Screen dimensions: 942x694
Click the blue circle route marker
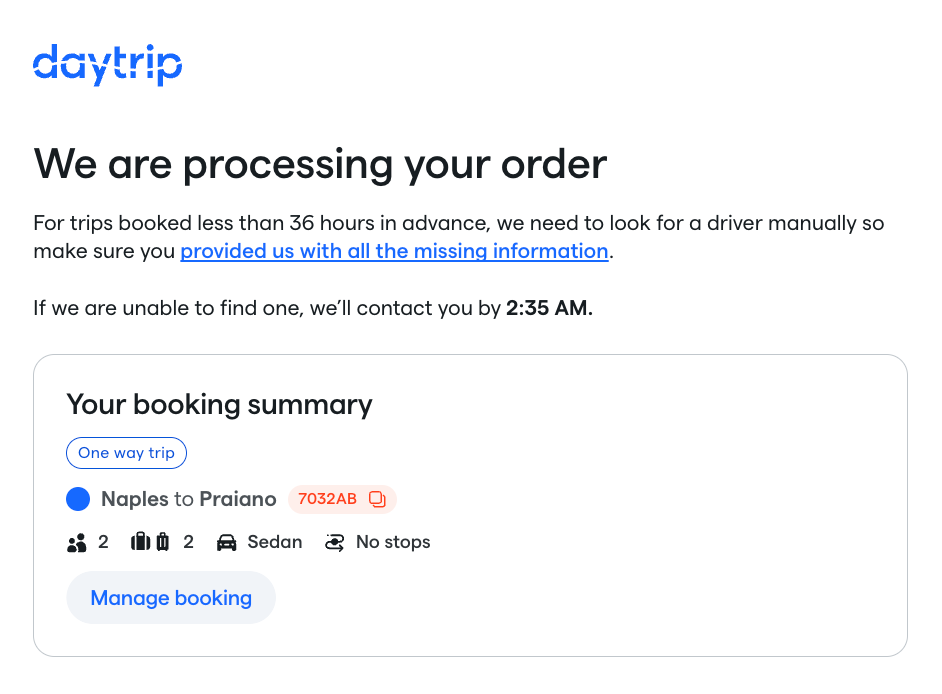pyautogui.click(x=78, y=499)
